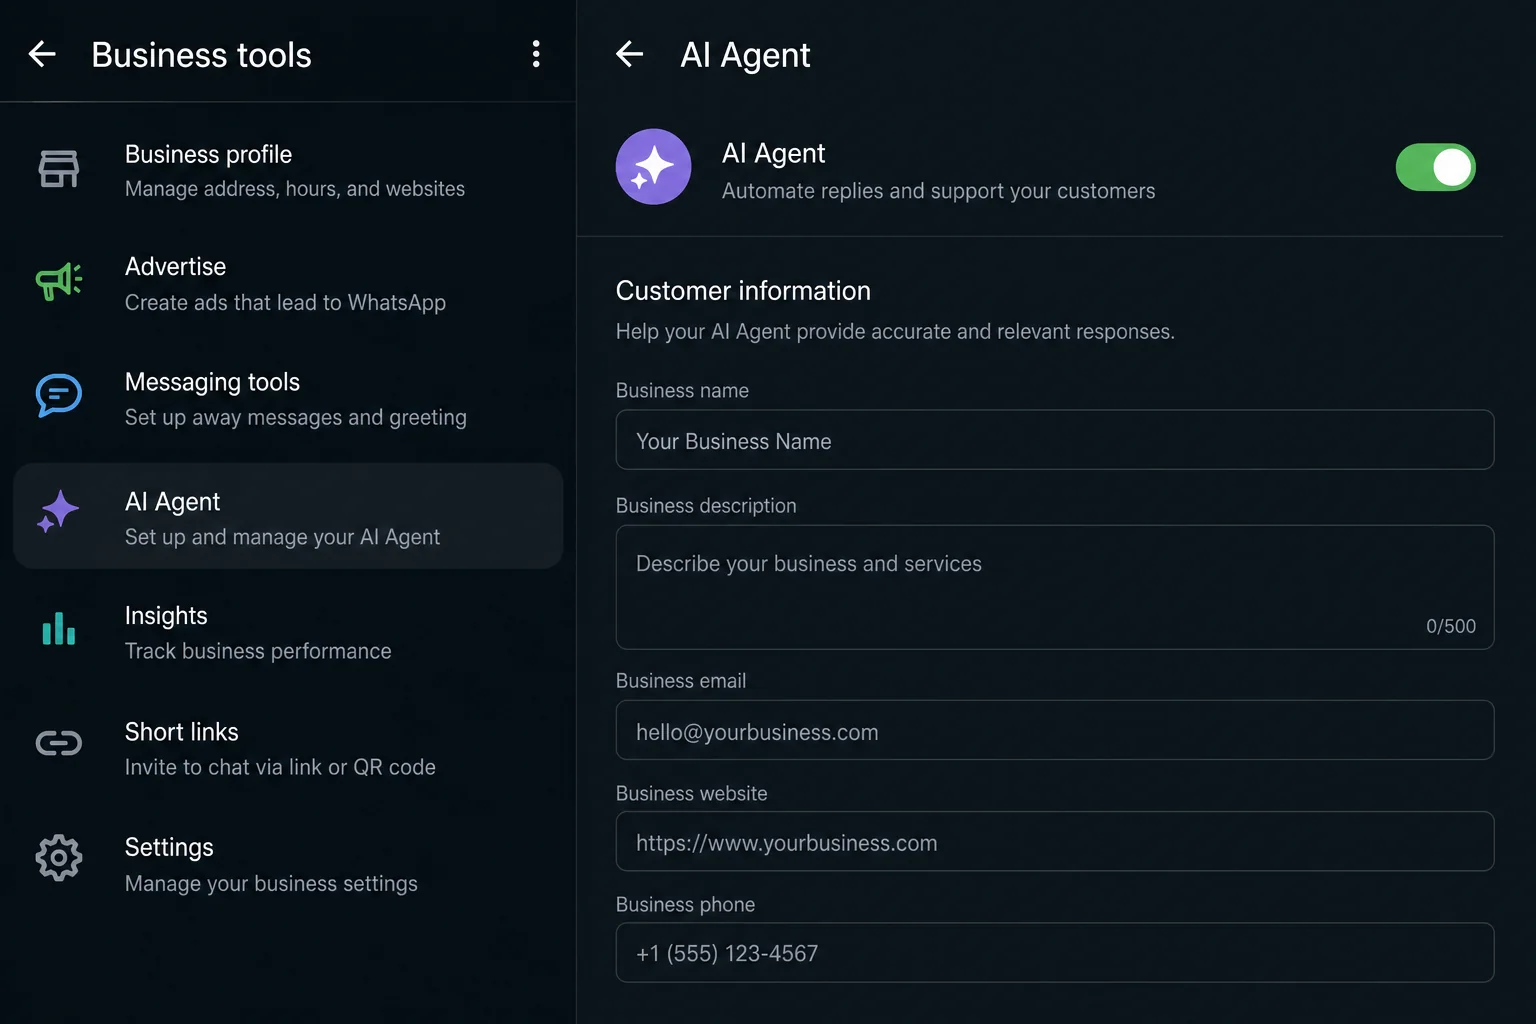This screenshot has height=1024, width=1536.
Task: Open the Insights menu item
Action: (288, 632)
